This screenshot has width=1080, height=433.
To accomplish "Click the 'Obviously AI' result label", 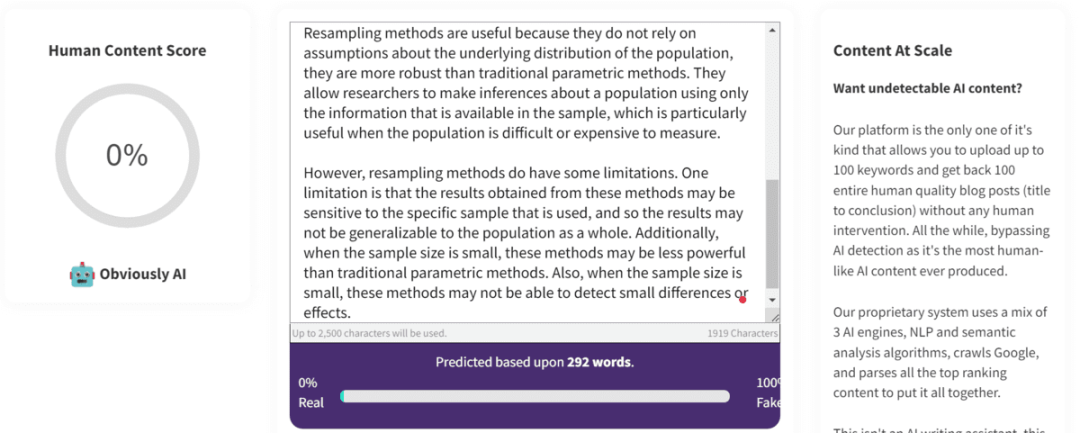I will [142, 274].
